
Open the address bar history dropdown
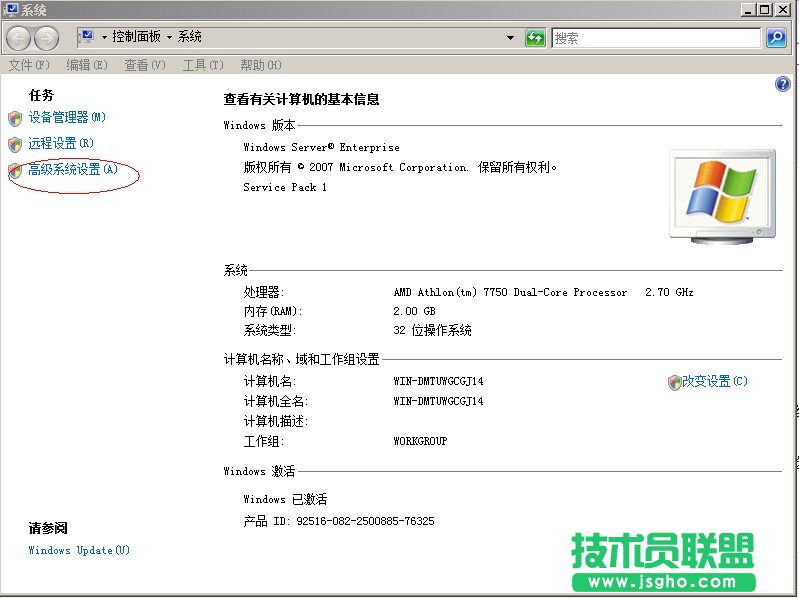click(510, 38)
